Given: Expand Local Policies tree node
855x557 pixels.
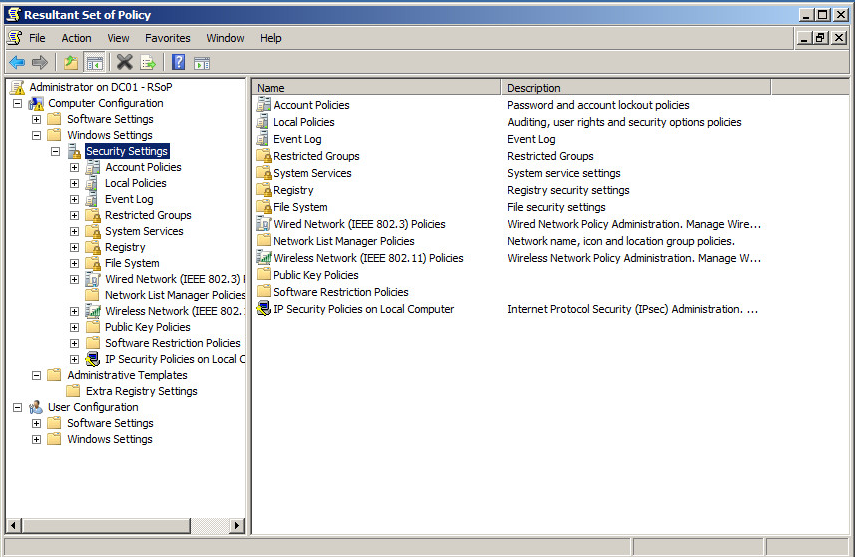Looking at the screenshot, I should click(x=74, y=183).
